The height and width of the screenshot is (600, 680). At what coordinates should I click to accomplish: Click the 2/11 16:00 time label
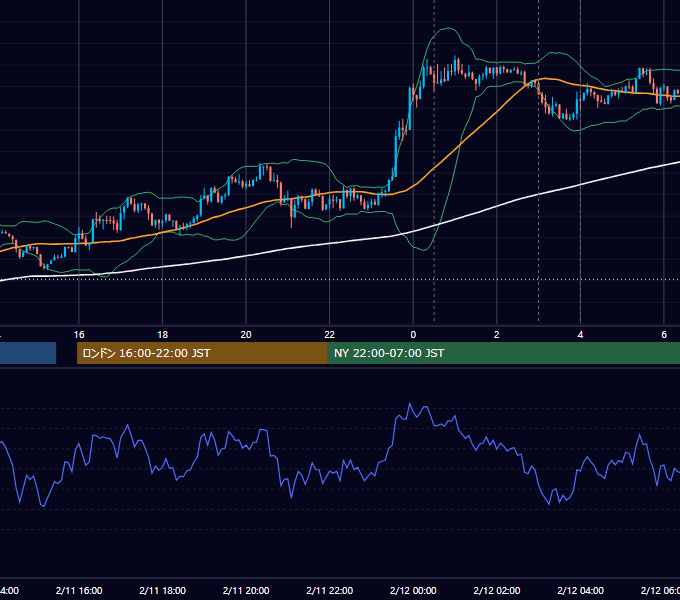79,590
